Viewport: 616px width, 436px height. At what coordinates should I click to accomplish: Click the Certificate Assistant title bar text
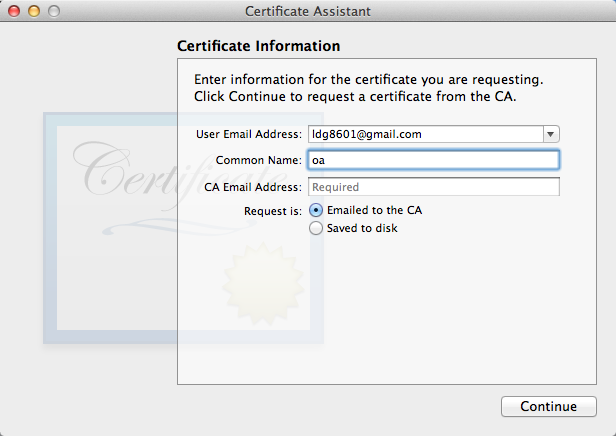coord(307,11)
